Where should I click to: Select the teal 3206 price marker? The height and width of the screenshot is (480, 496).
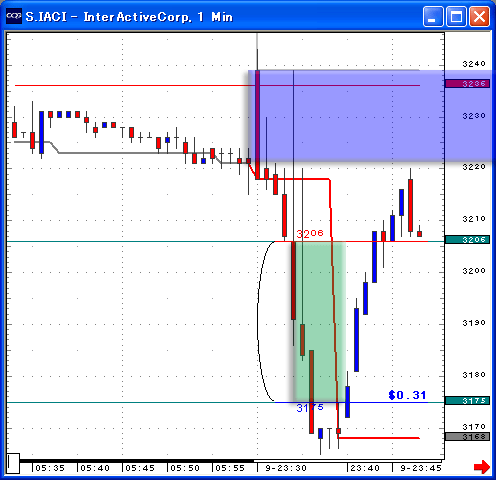(467, 239)
